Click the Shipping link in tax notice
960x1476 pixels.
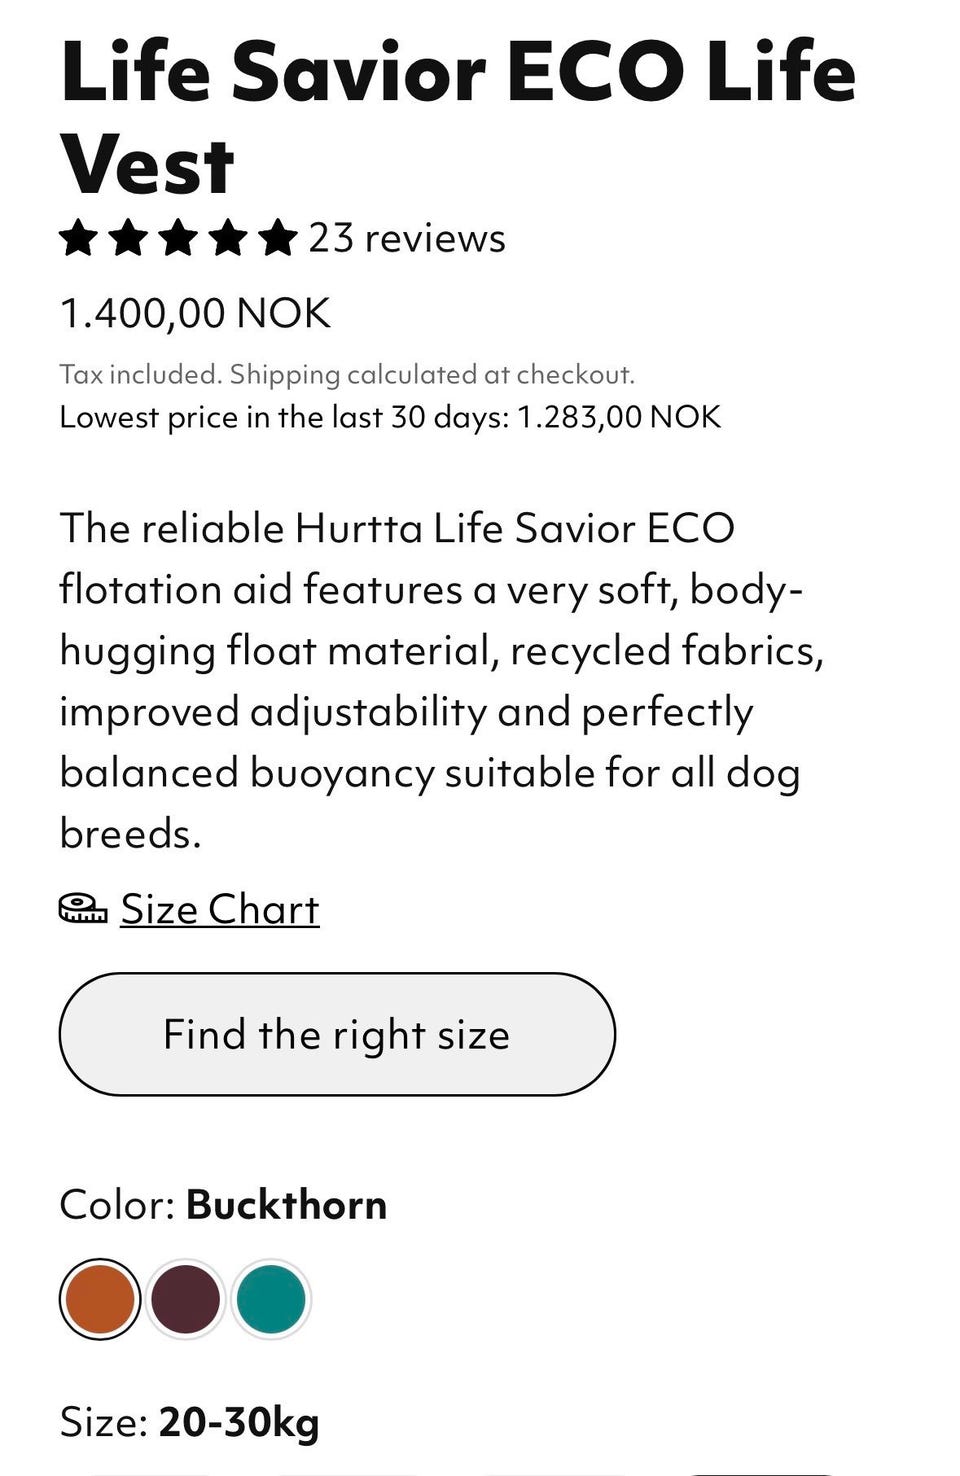tap(285, 375)
